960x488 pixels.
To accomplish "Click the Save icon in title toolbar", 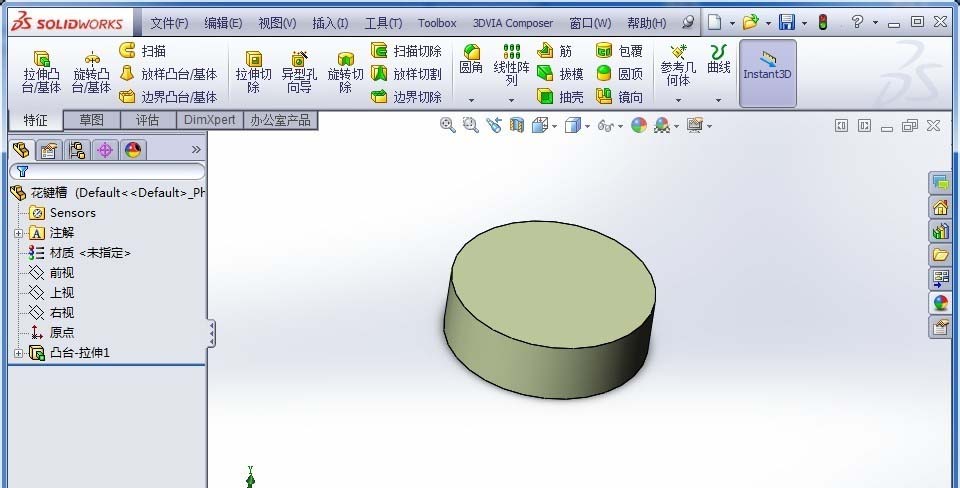I will coord(787,23).
